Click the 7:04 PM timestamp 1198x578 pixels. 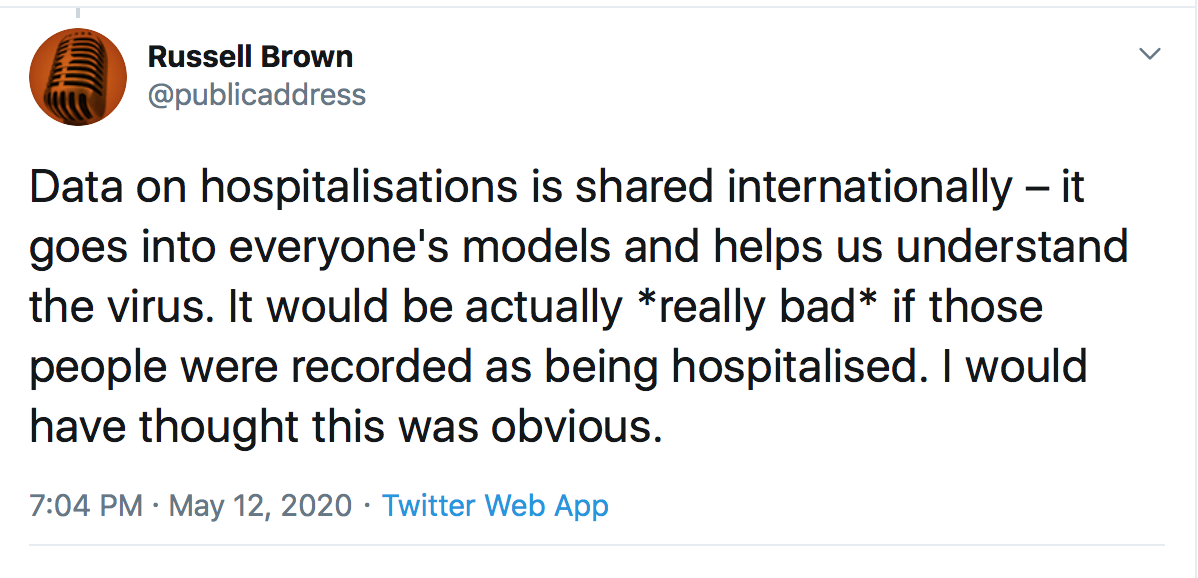[86, 505]
